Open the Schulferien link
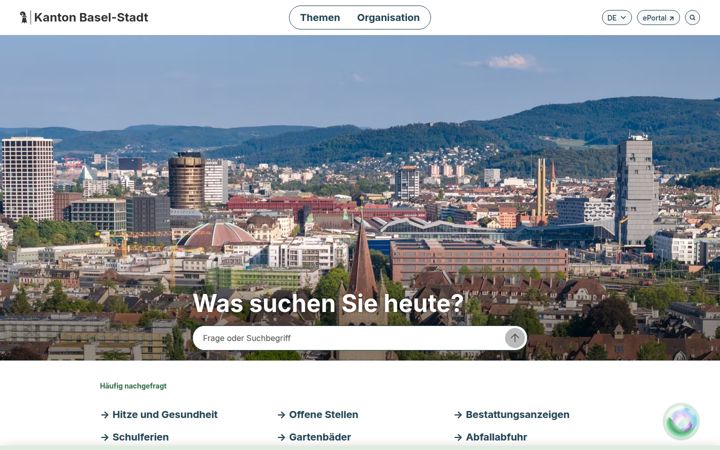 click(141, 437)
